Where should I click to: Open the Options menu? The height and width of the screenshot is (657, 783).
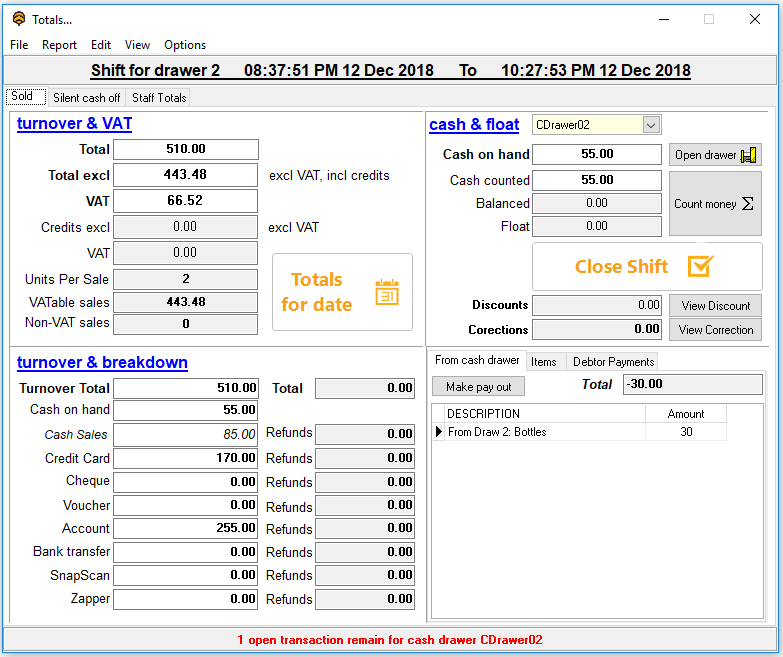pos(185,45)
